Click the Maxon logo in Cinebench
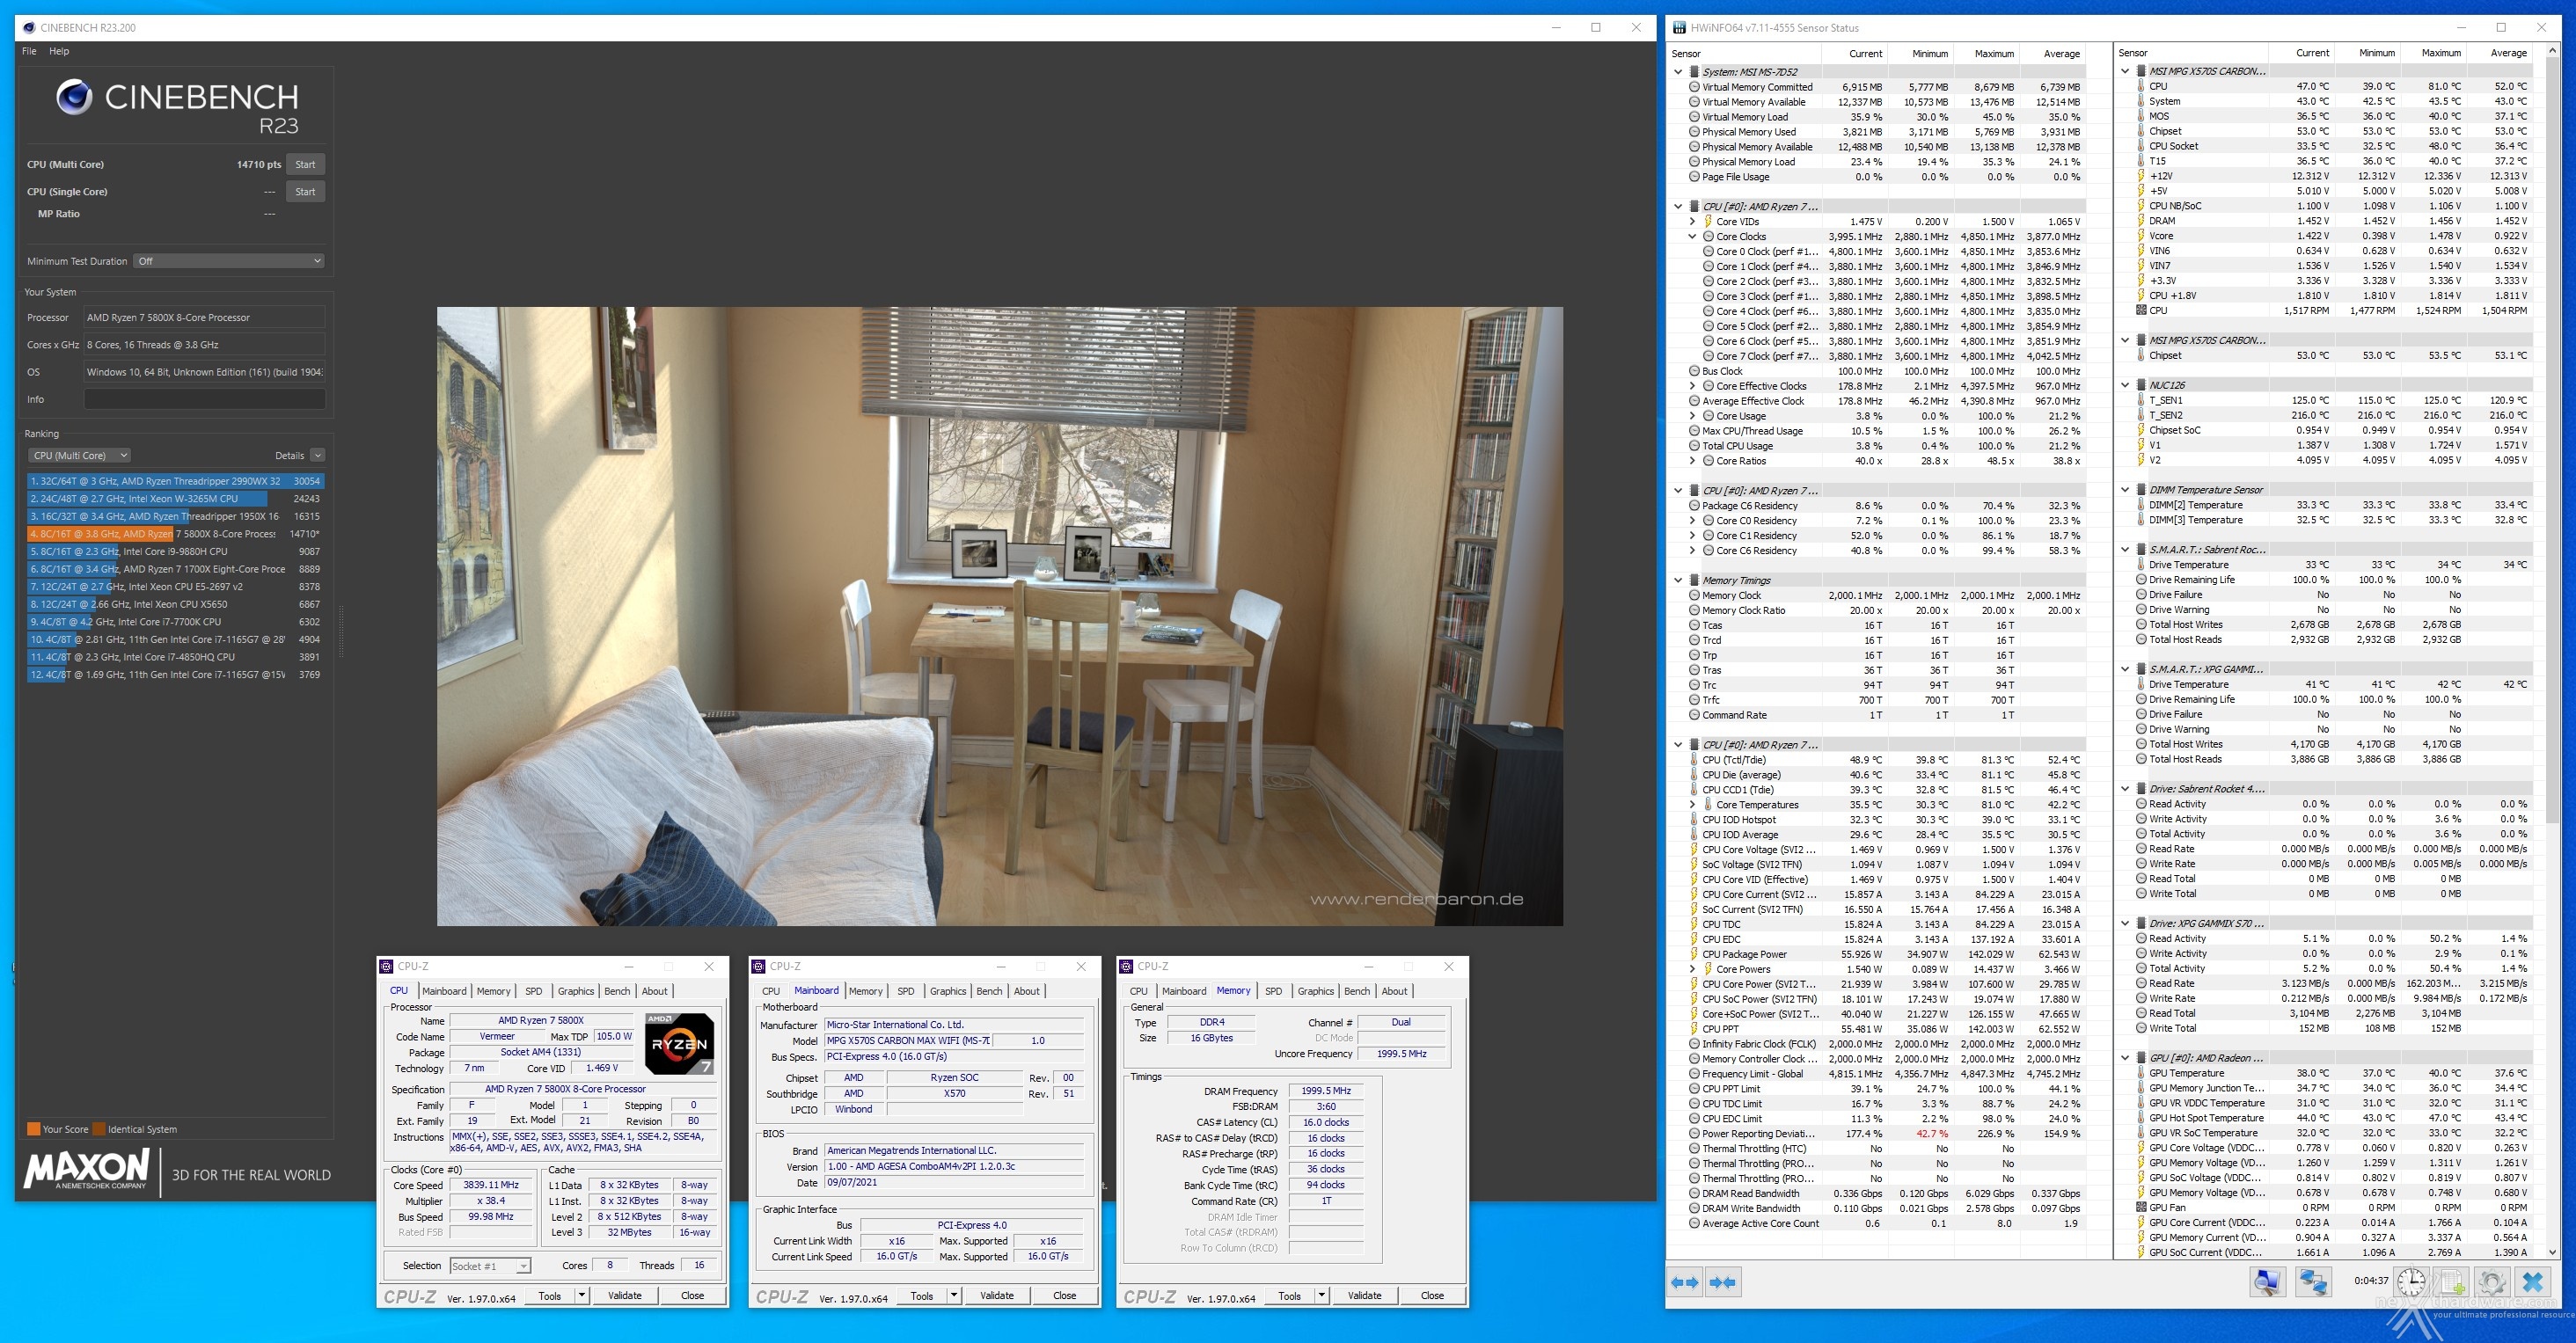The image size is (2576, 1343). (88, 1168)
